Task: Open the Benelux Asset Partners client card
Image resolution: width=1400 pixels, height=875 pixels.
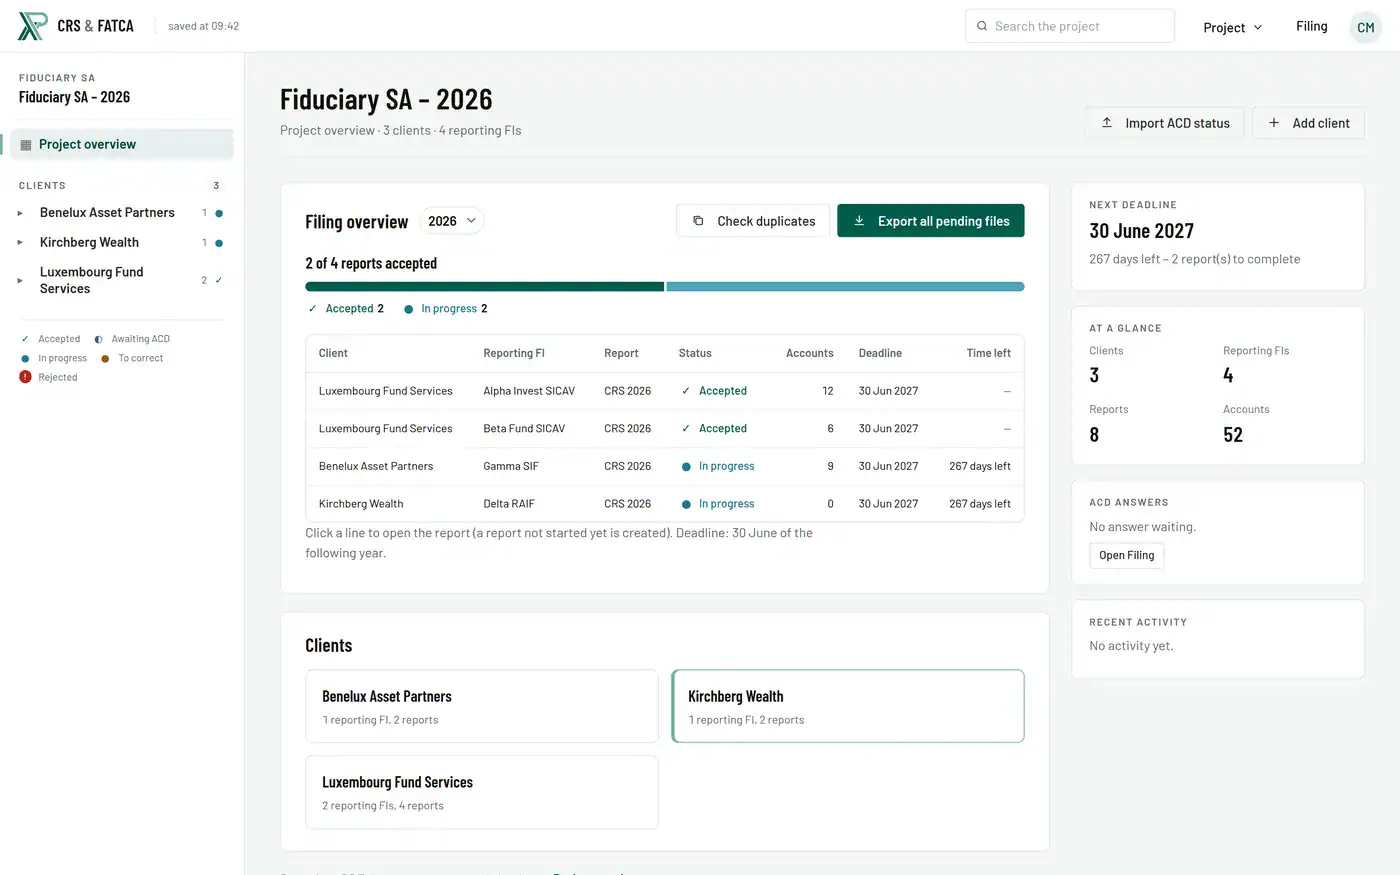Action: (x=482, y=707)
